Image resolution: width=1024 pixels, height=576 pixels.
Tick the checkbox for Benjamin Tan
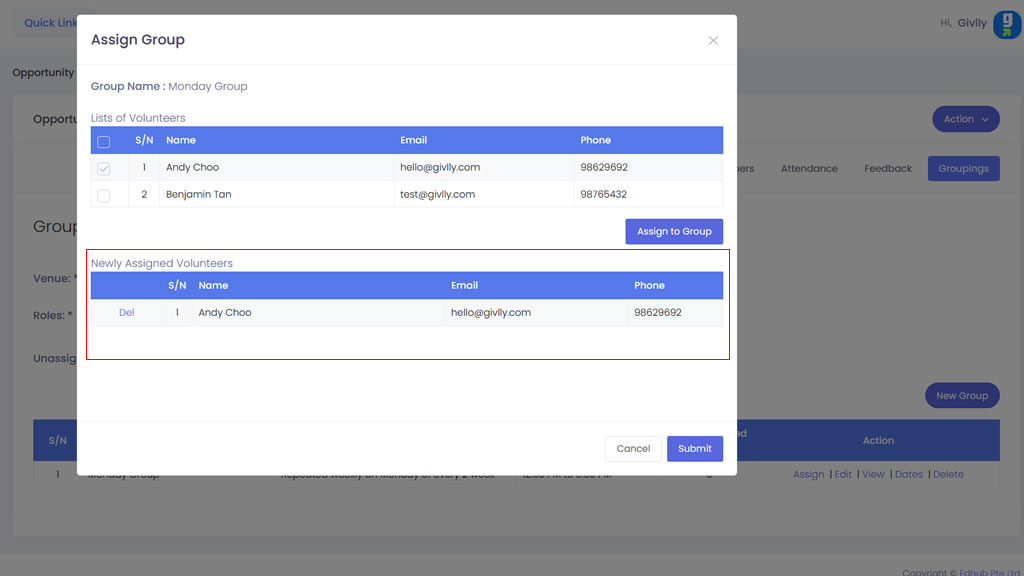104,195
